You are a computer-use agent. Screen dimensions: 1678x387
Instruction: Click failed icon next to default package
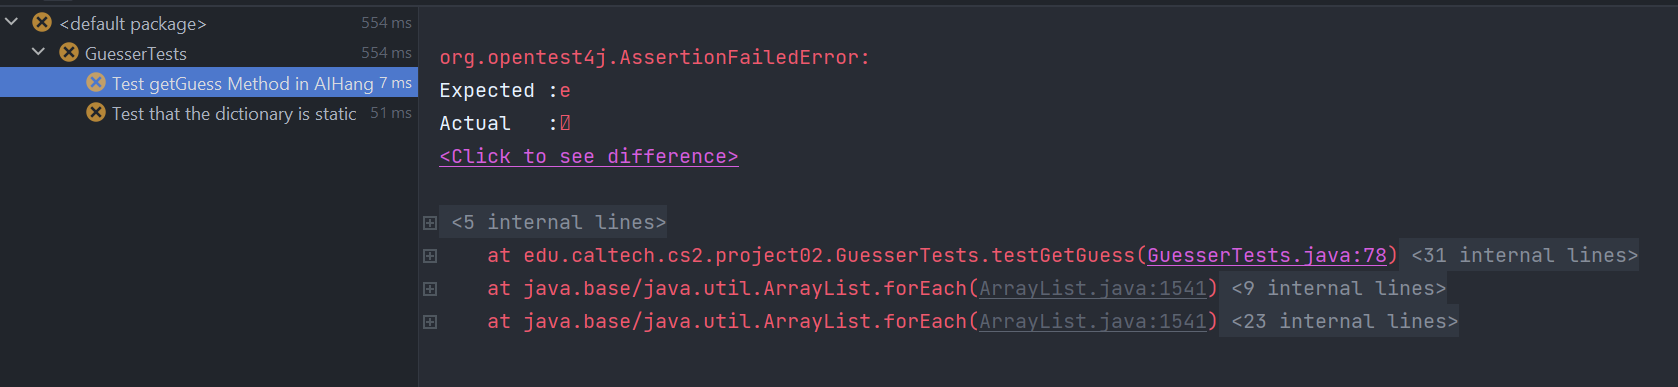(42, 22)
